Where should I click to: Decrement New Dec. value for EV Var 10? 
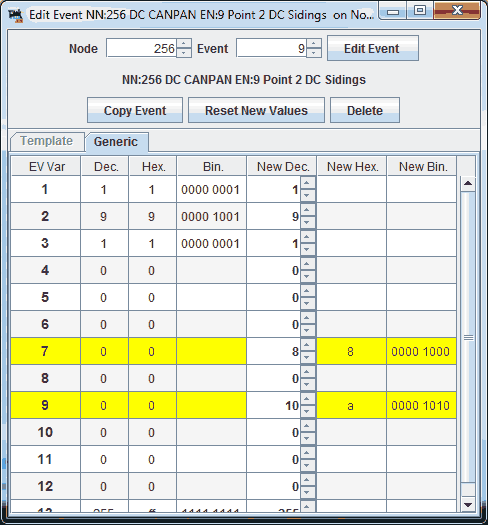pyautogui.click(x=307, y=439)
